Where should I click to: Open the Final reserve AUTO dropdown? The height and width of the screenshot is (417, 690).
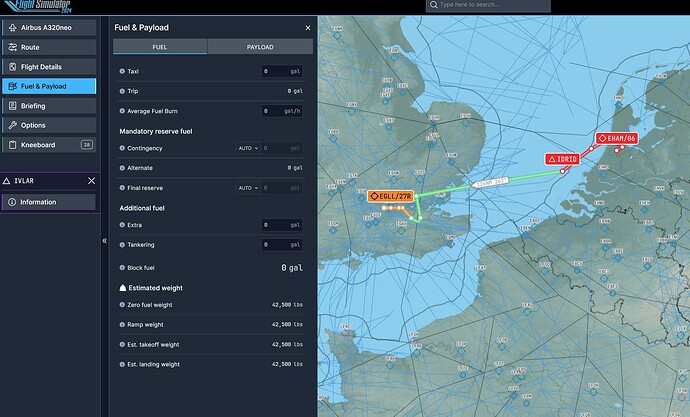pos(248,188)
